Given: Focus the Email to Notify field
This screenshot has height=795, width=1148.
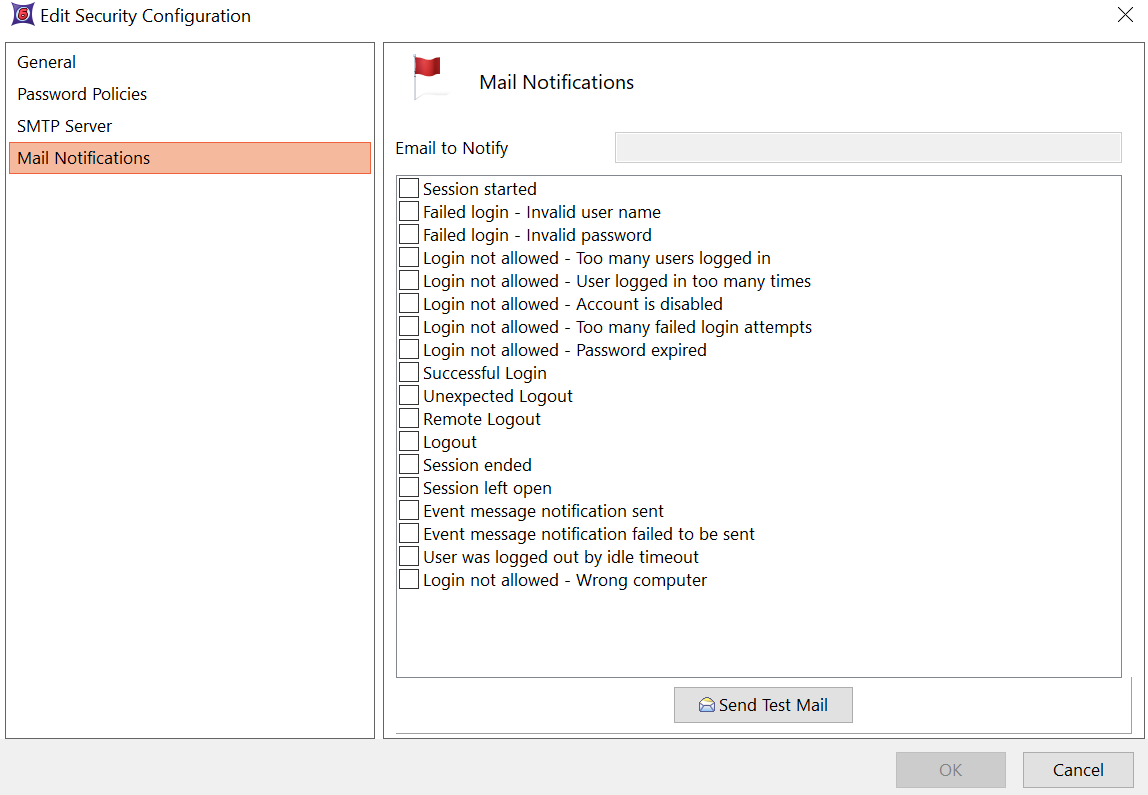Looking at the screenshot, I should 868,147.
